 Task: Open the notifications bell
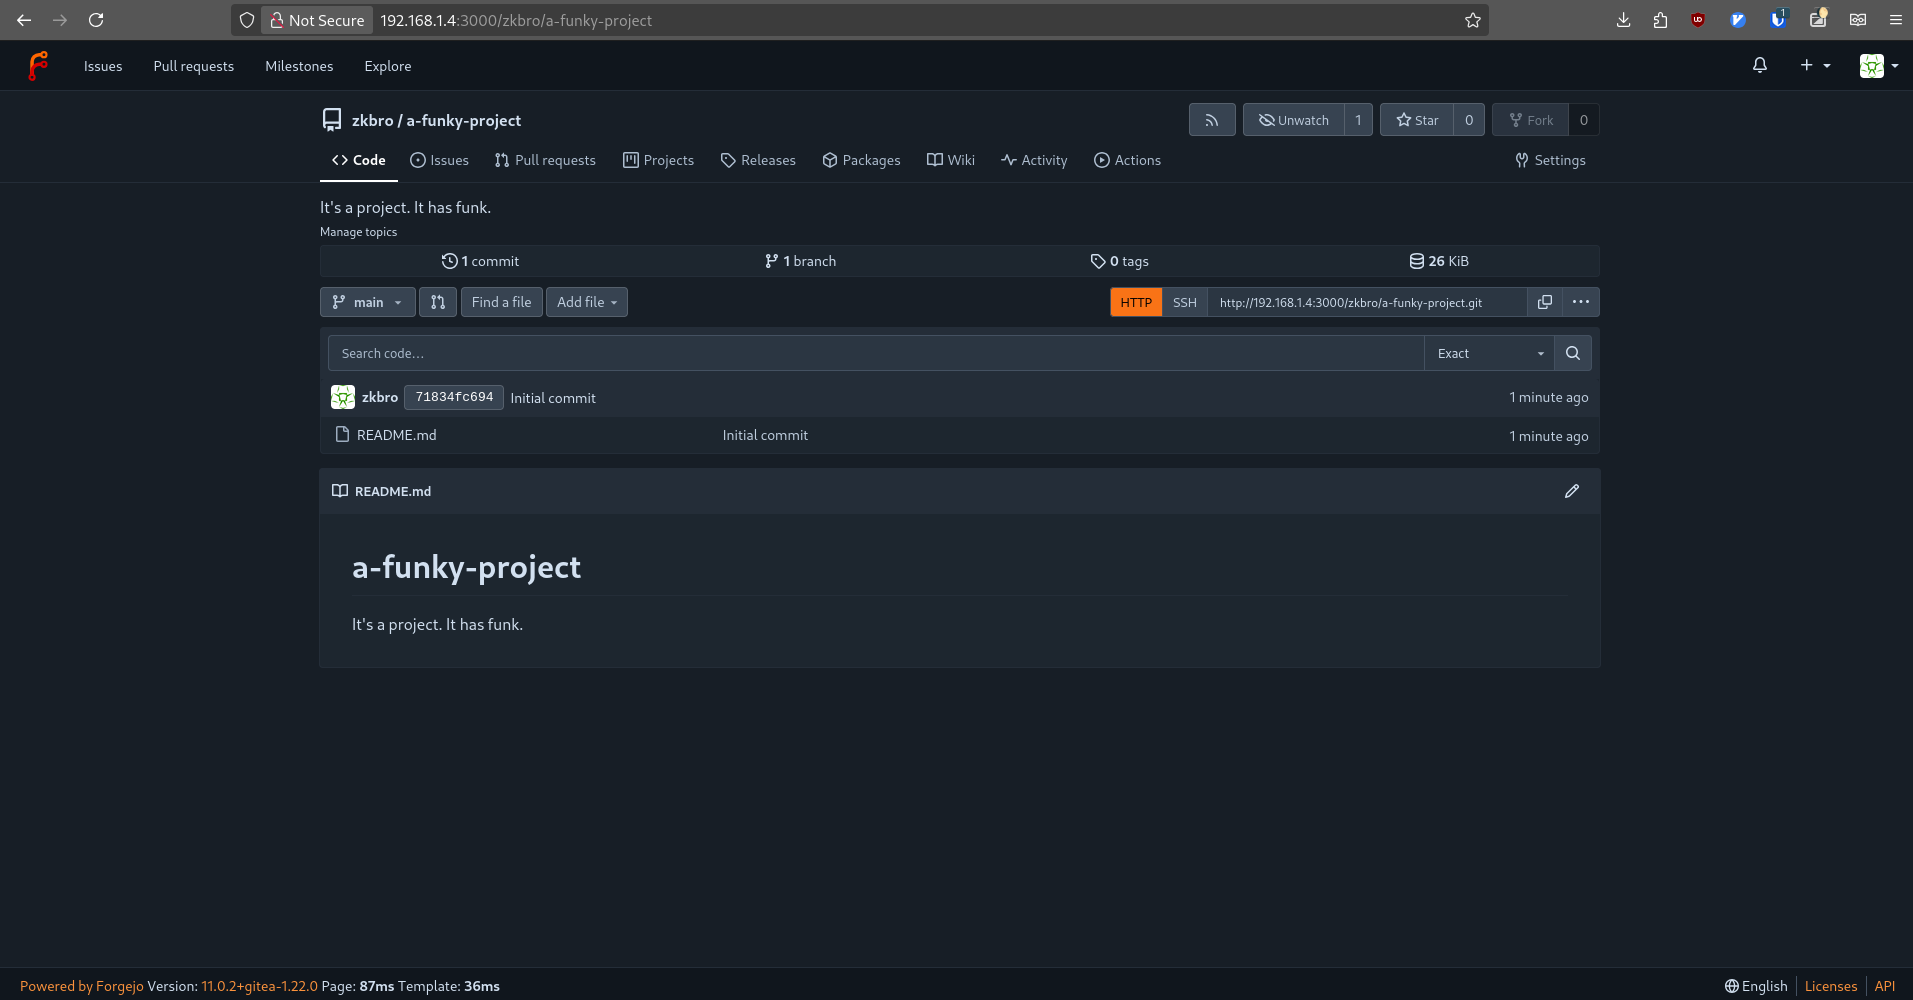point(1759,66)
